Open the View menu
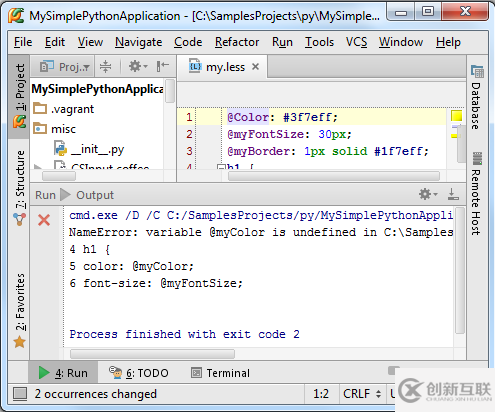This screenshot has height=412, width=495. coord(90,42)
